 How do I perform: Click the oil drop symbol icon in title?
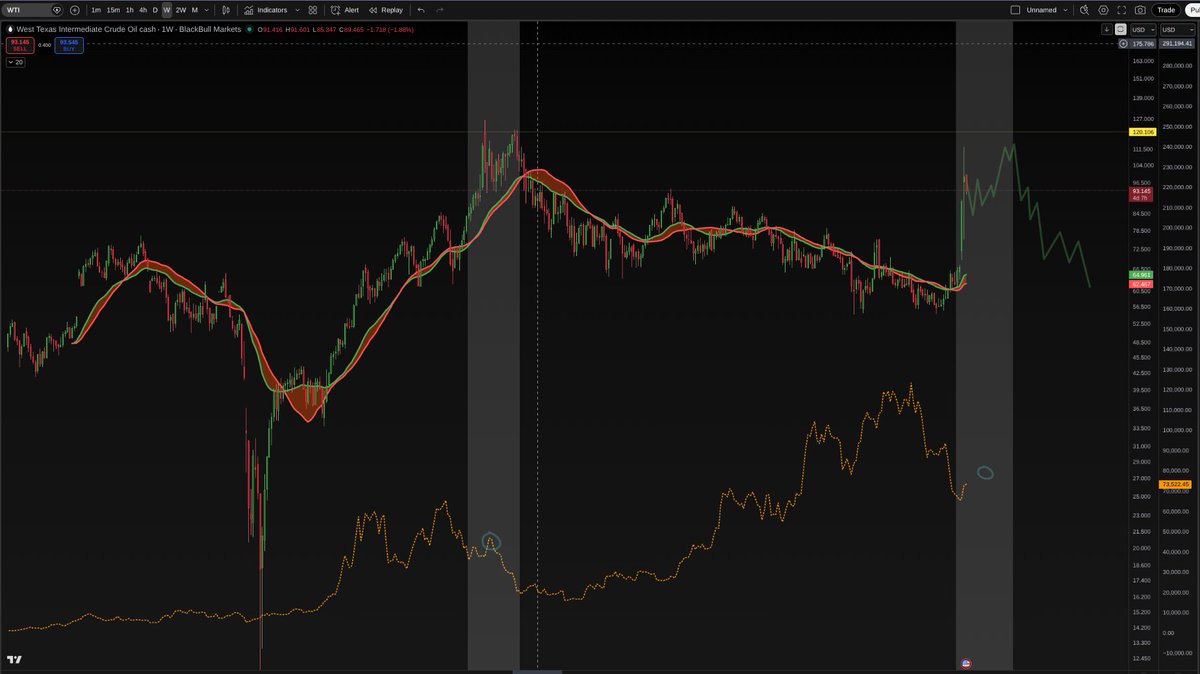(11, 29)
